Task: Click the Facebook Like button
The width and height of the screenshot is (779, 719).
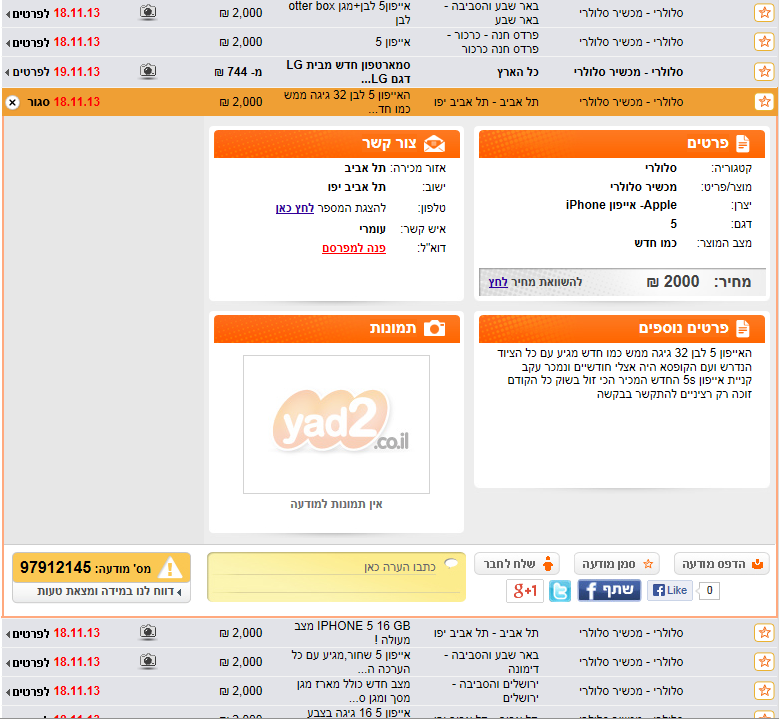Action: pos(670,590)
